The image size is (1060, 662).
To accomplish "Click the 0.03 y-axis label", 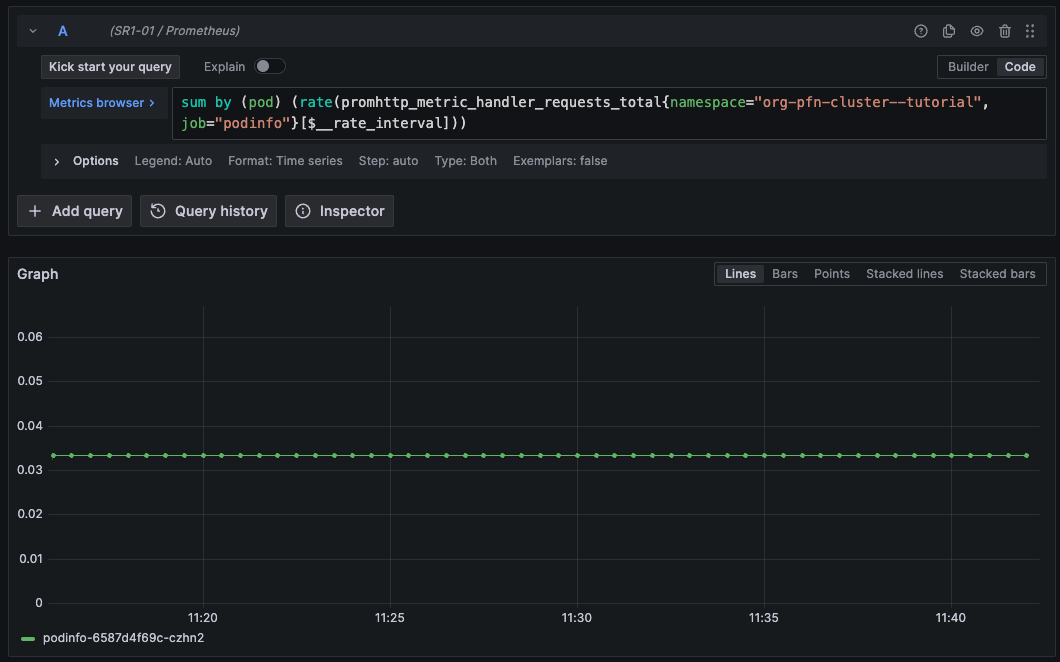I will 30,469.
